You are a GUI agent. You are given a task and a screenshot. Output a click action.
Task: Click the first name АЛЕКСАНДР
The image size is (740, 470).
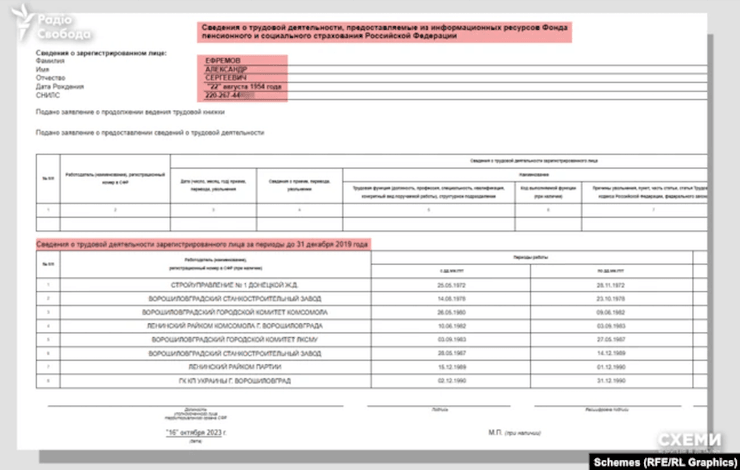(x=229, y=69)
